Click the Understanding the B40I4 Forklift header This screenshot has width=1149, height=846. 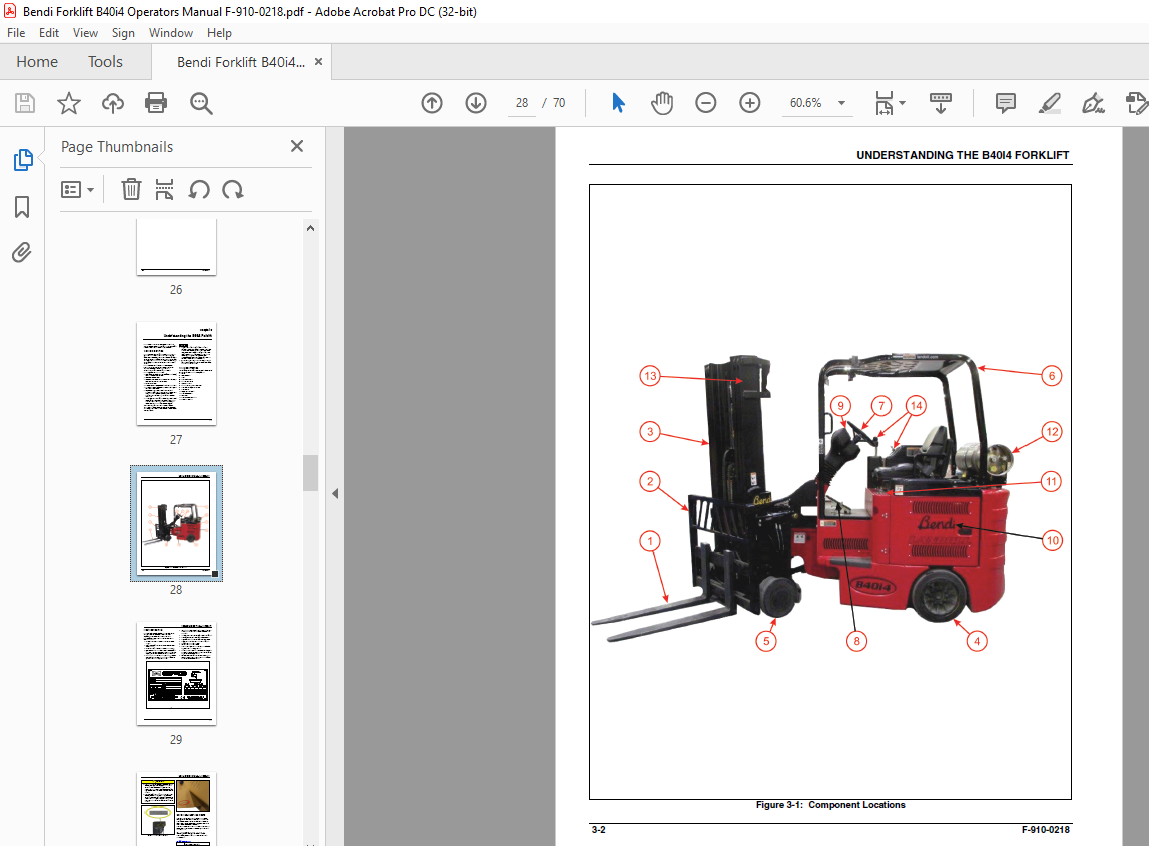coord(962,155)
